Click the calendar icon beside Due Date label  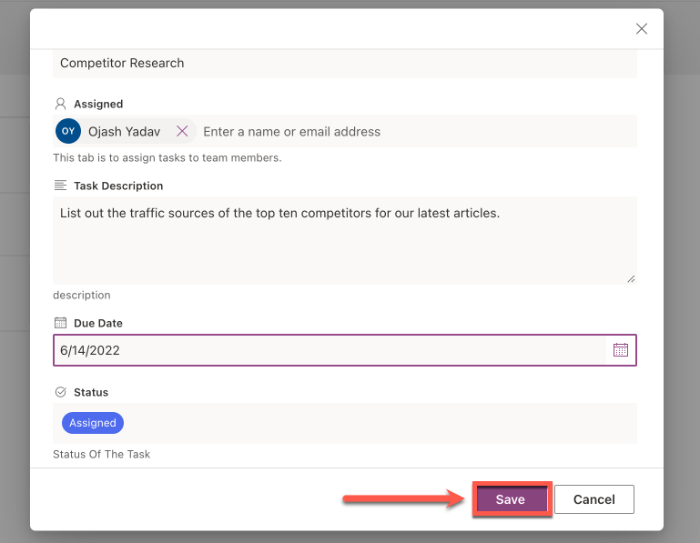point(61,323)
